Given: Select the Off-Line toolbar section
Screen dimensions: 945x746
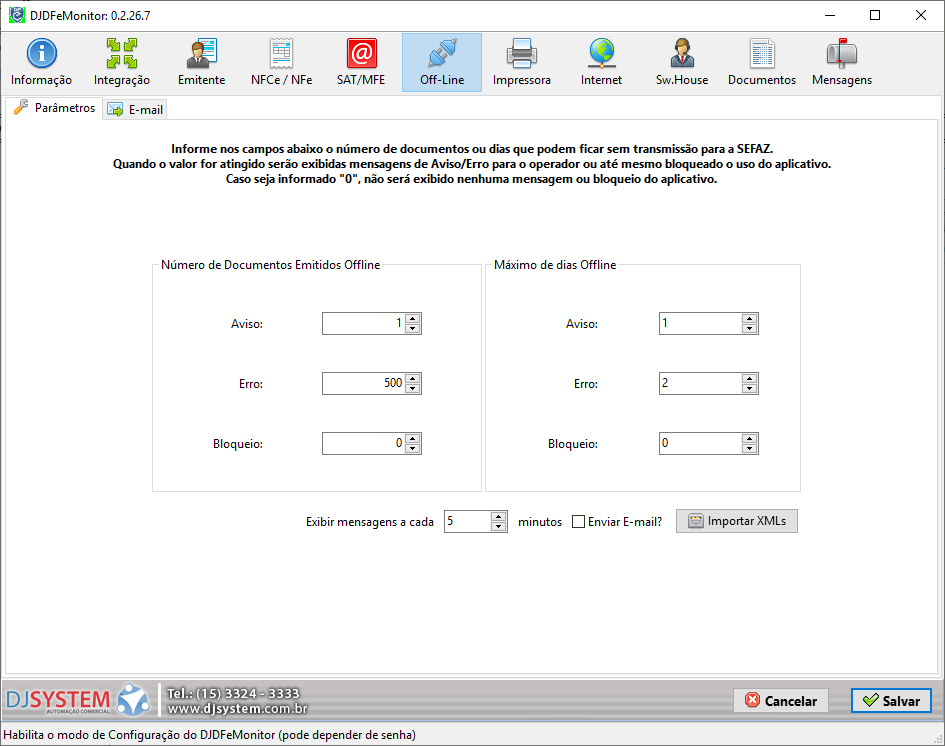Looking at the screenshot, I should point(442,63).
